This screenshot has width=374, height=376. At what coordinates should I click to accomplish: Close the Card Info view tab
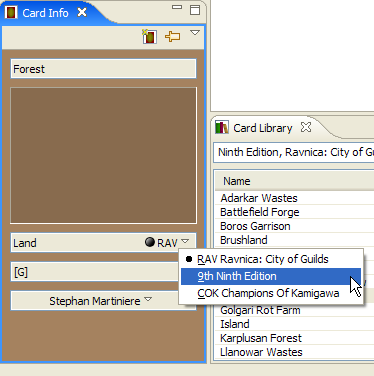(x=82, y=12)
